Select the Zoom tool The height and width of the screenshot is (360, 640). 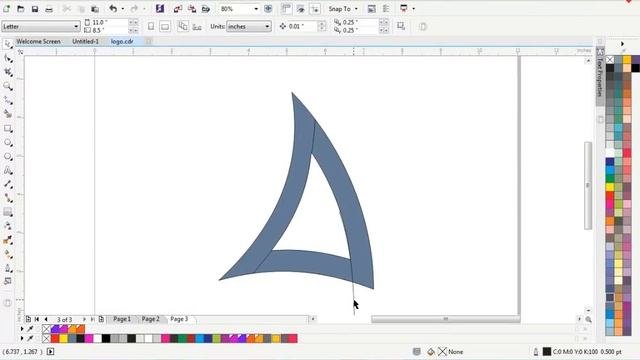pyautogui.click(x=8, y=86)
